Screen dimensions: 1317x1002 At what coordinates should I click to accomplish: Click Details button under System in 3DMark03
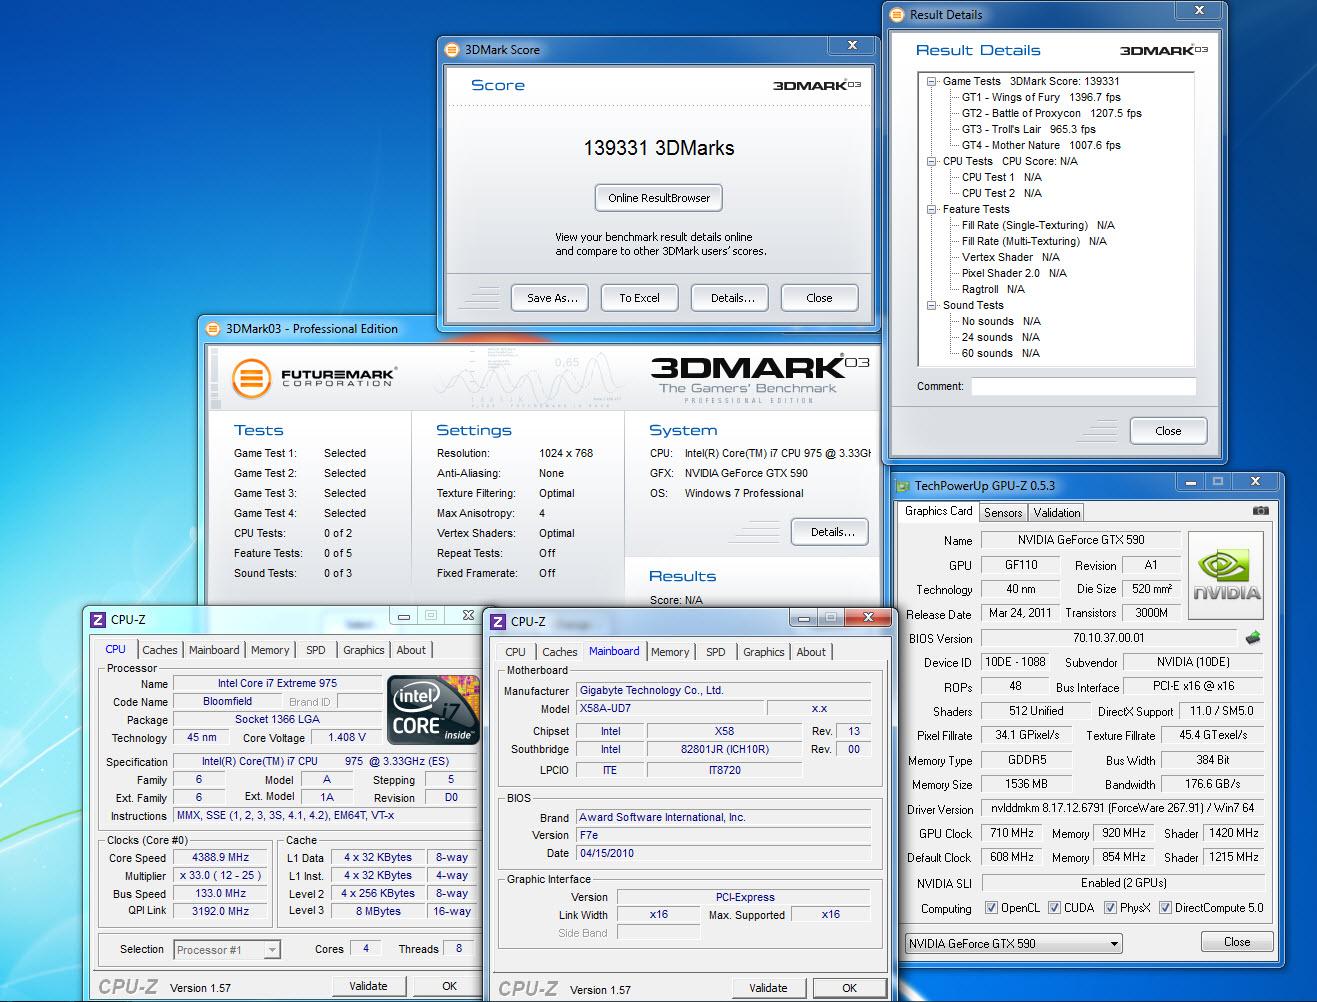(829, 532)
